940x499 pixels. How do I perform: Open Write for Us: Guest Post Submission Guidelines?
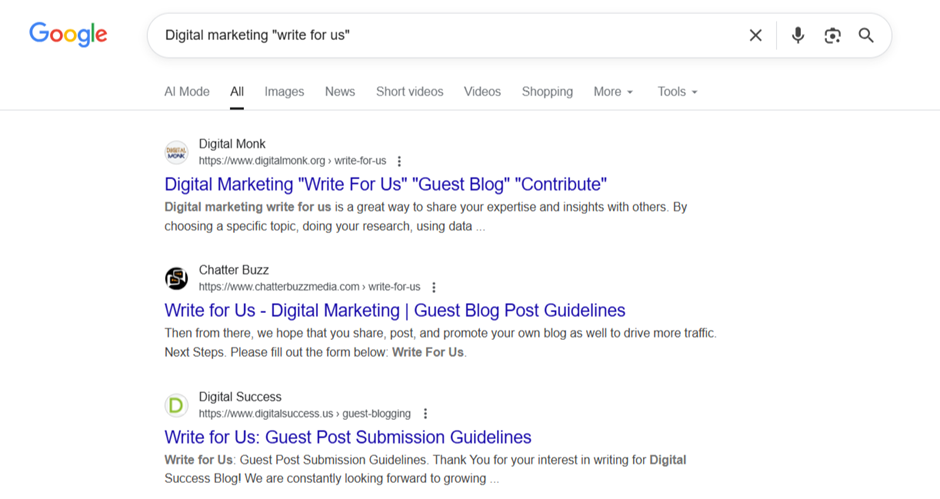click(348, 437)
